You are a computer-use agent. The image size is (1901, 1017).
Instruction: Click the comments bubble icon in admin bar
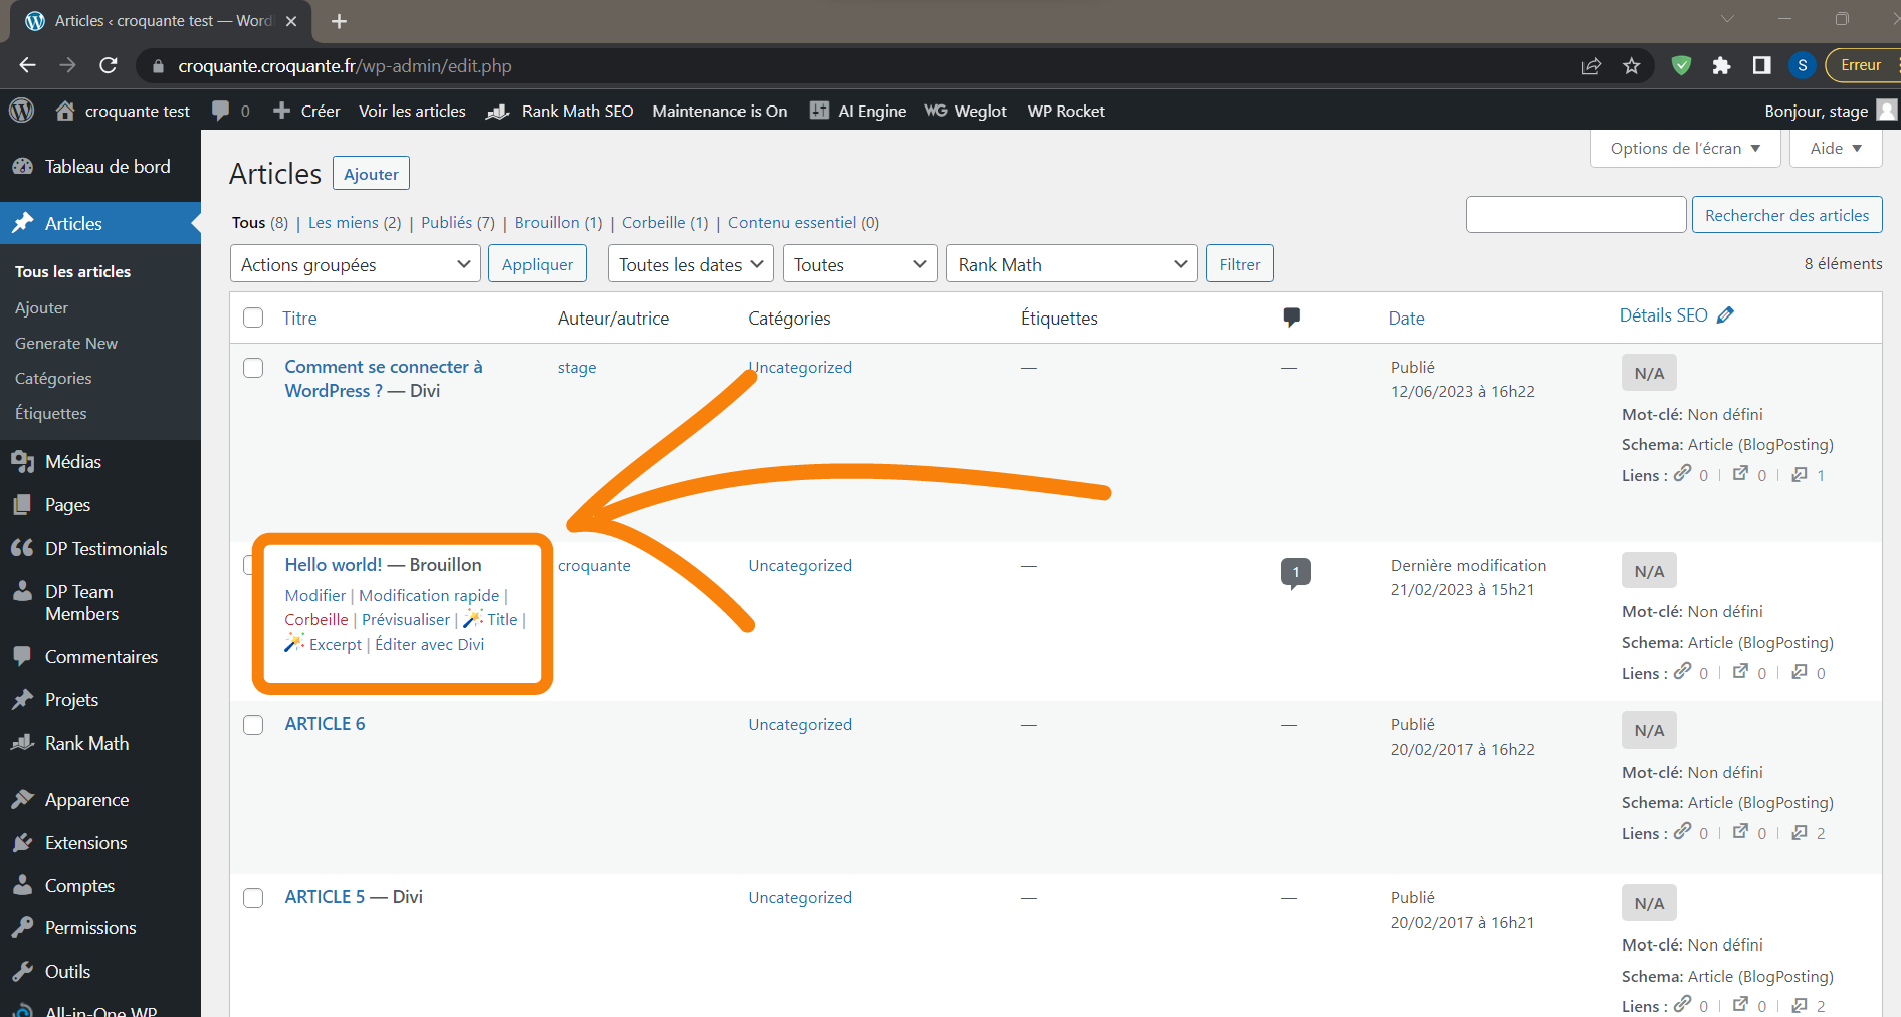pos(221,111)
